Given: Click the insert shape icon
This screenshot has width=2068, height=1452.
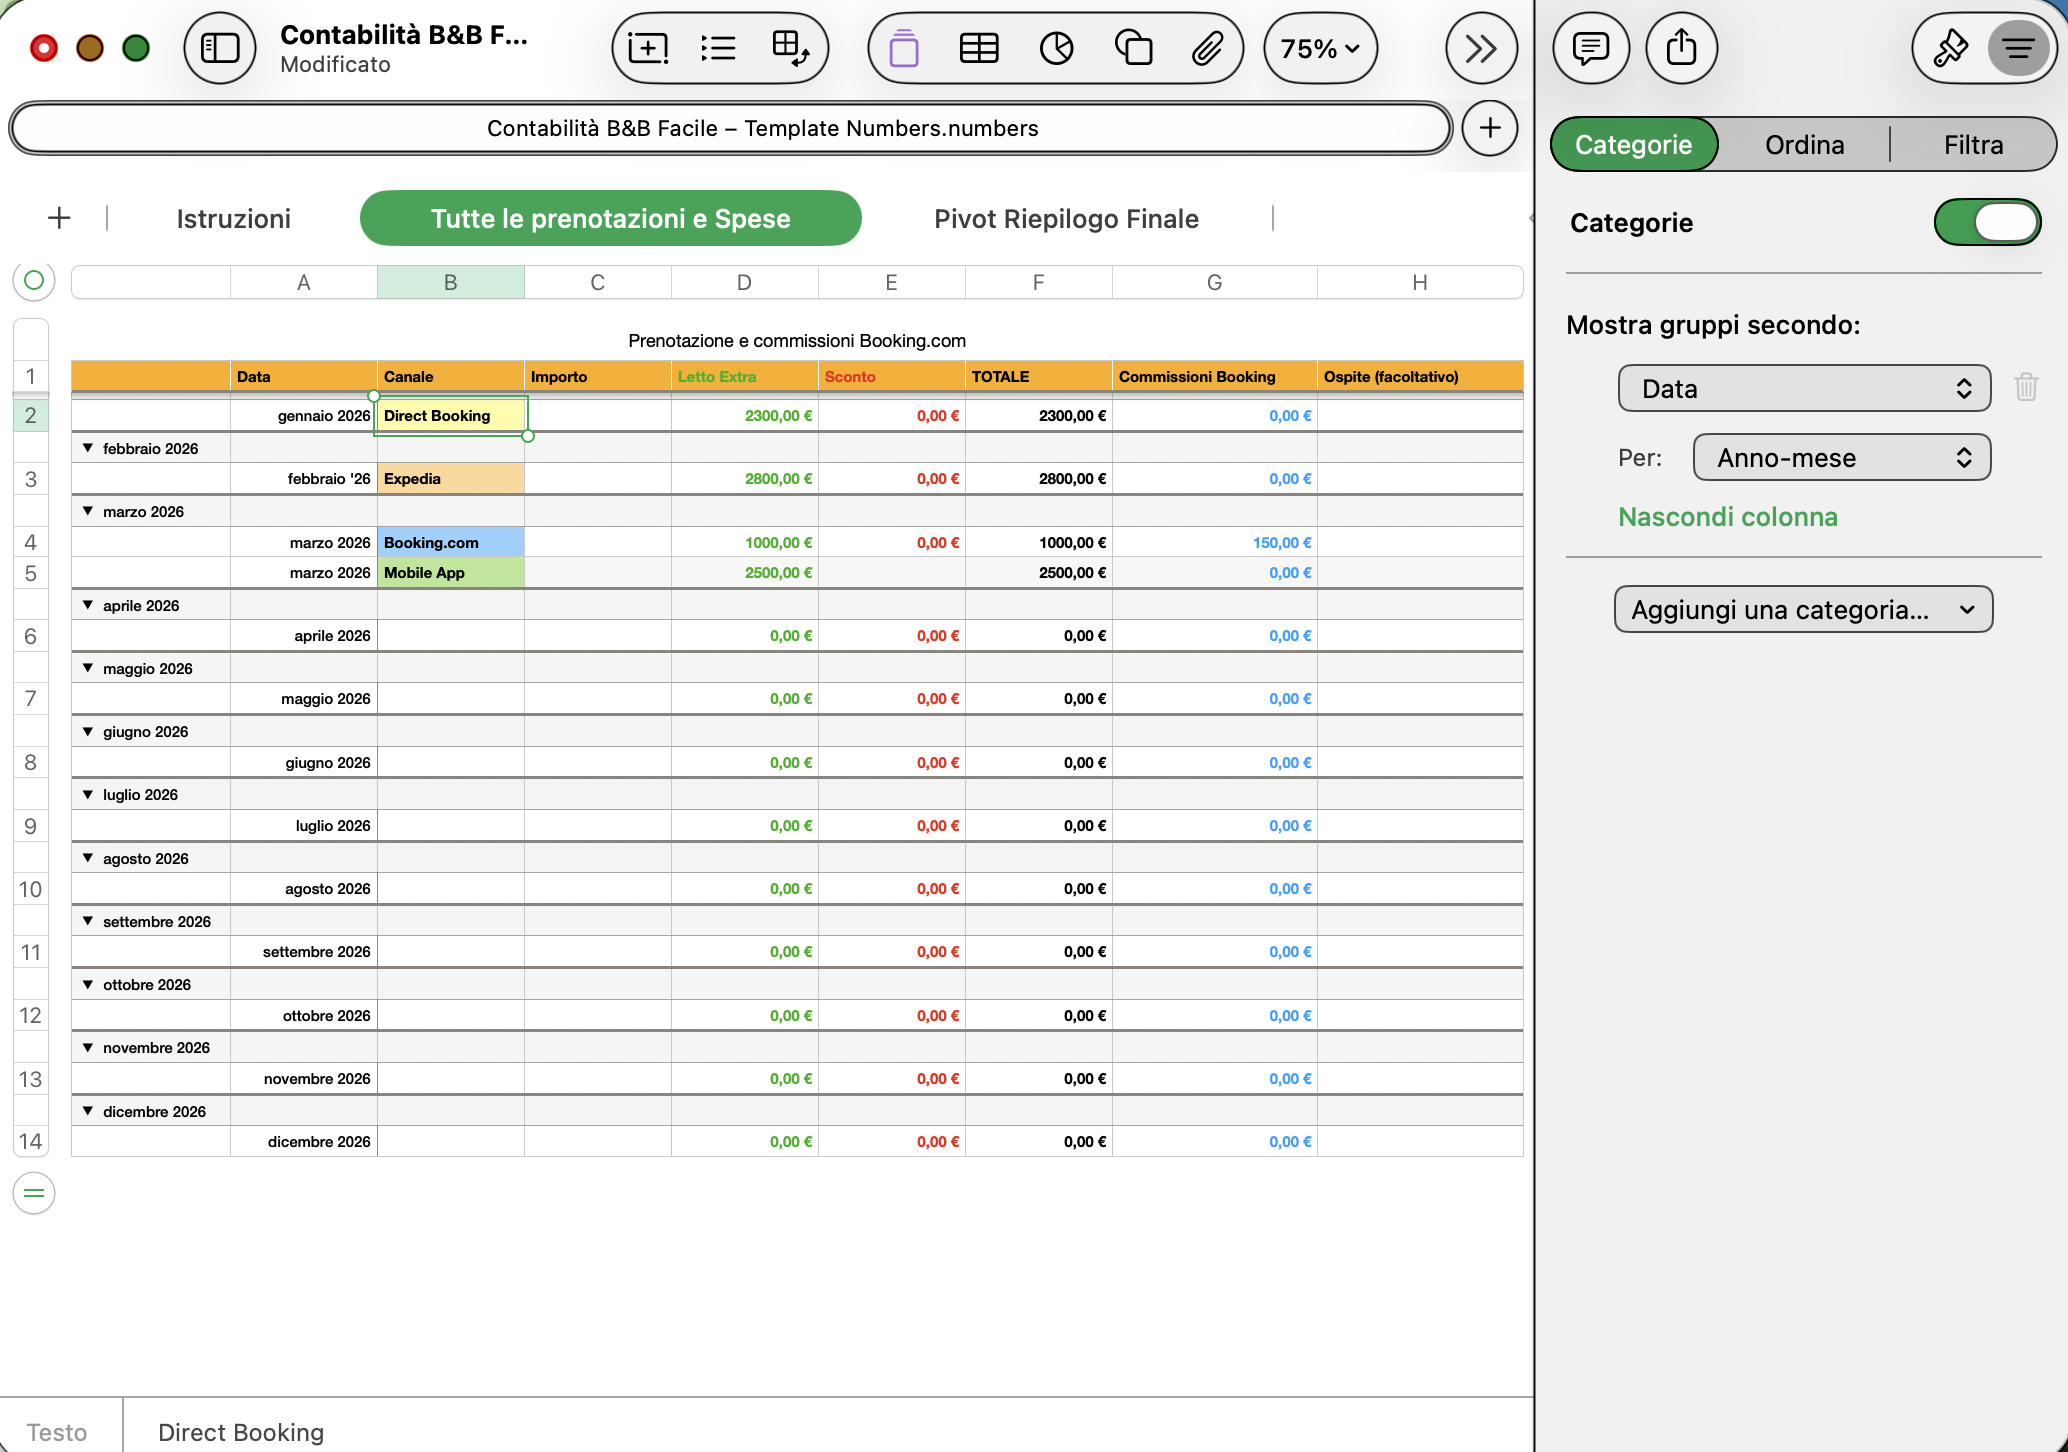Looking at the screenshot, I should pos(1133,48).
